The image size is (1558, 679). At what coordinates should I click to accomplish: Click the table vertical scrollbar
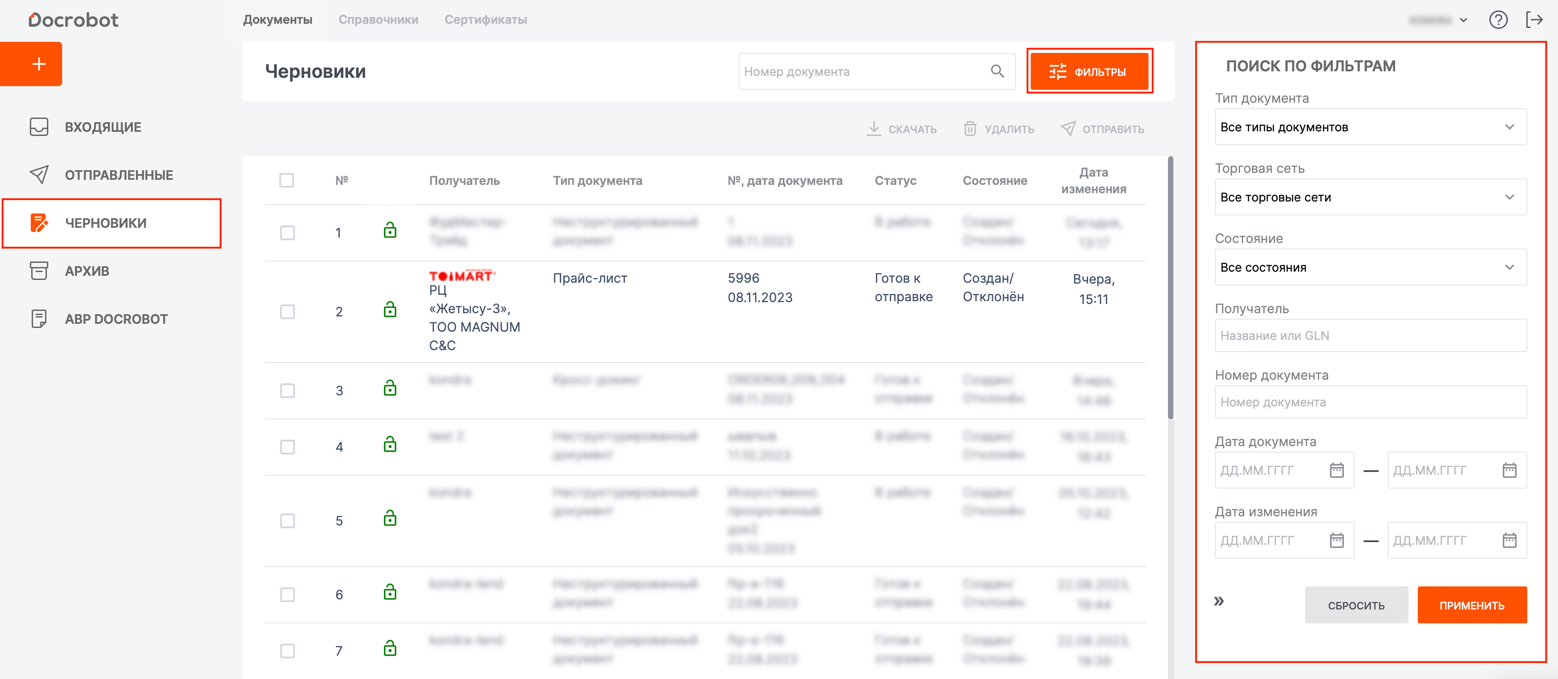(x=1170, y=288)
